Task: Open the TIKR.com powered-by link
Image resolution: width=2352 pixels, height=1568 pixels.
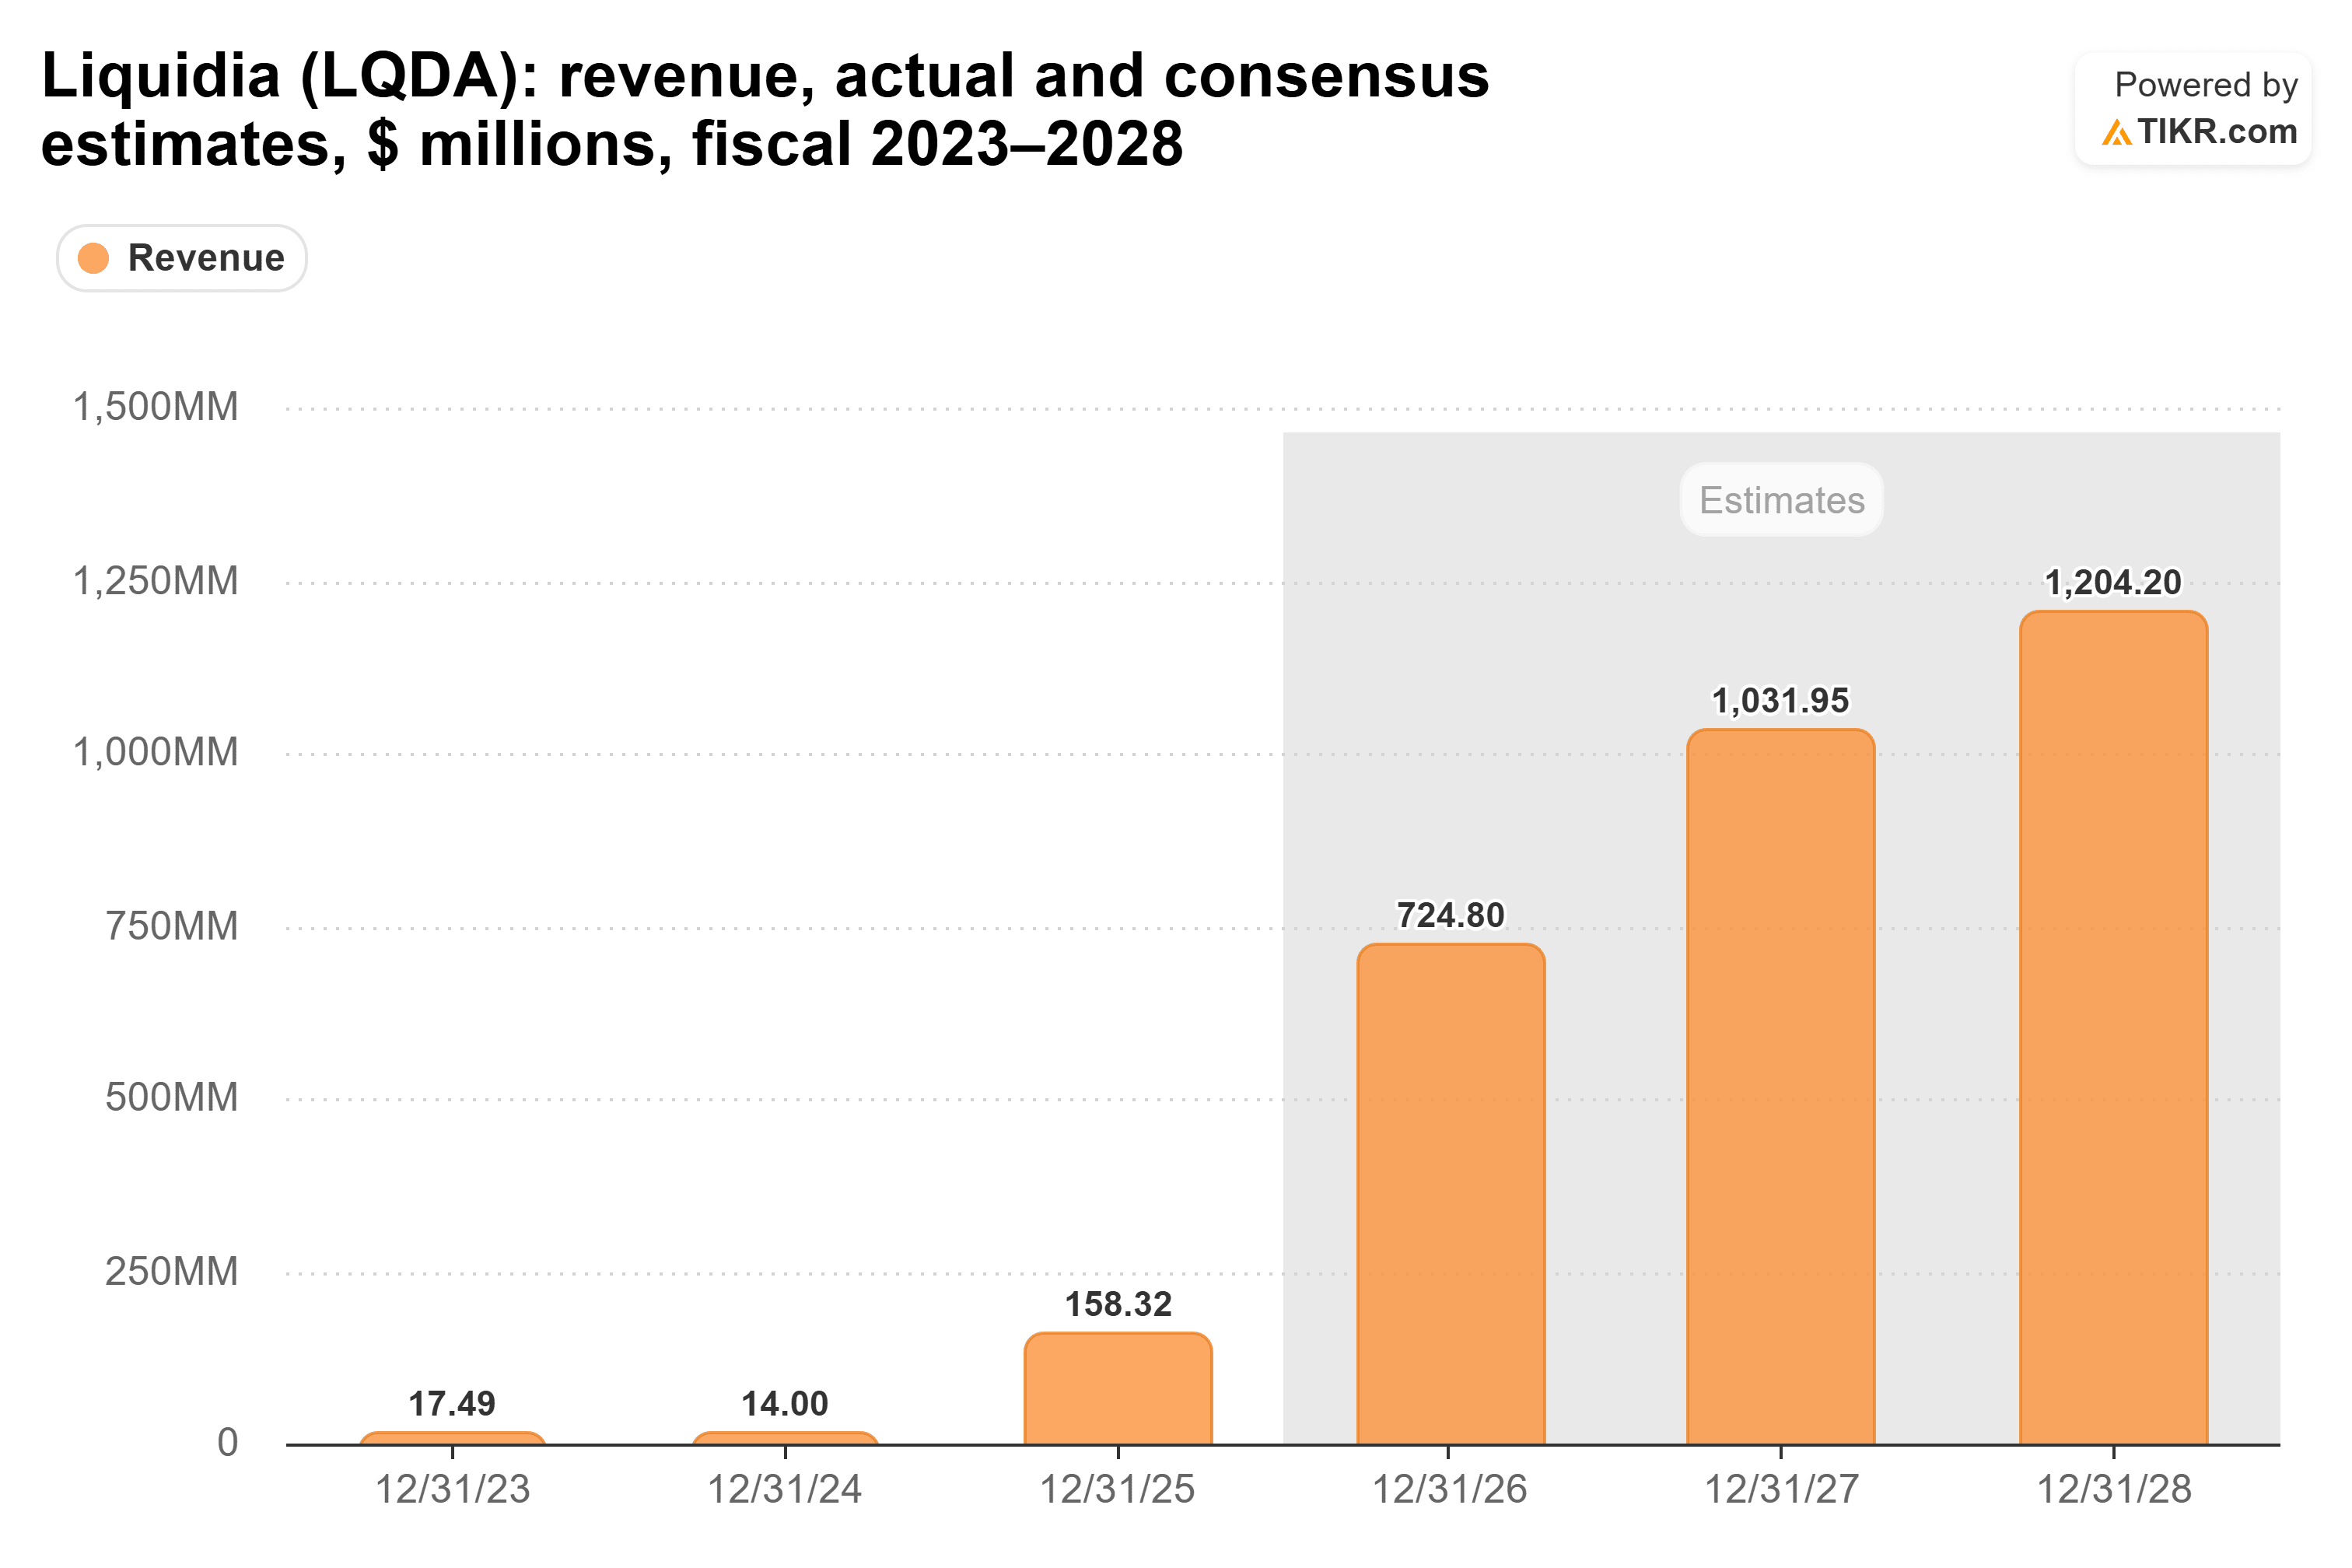Action: 2193,109
